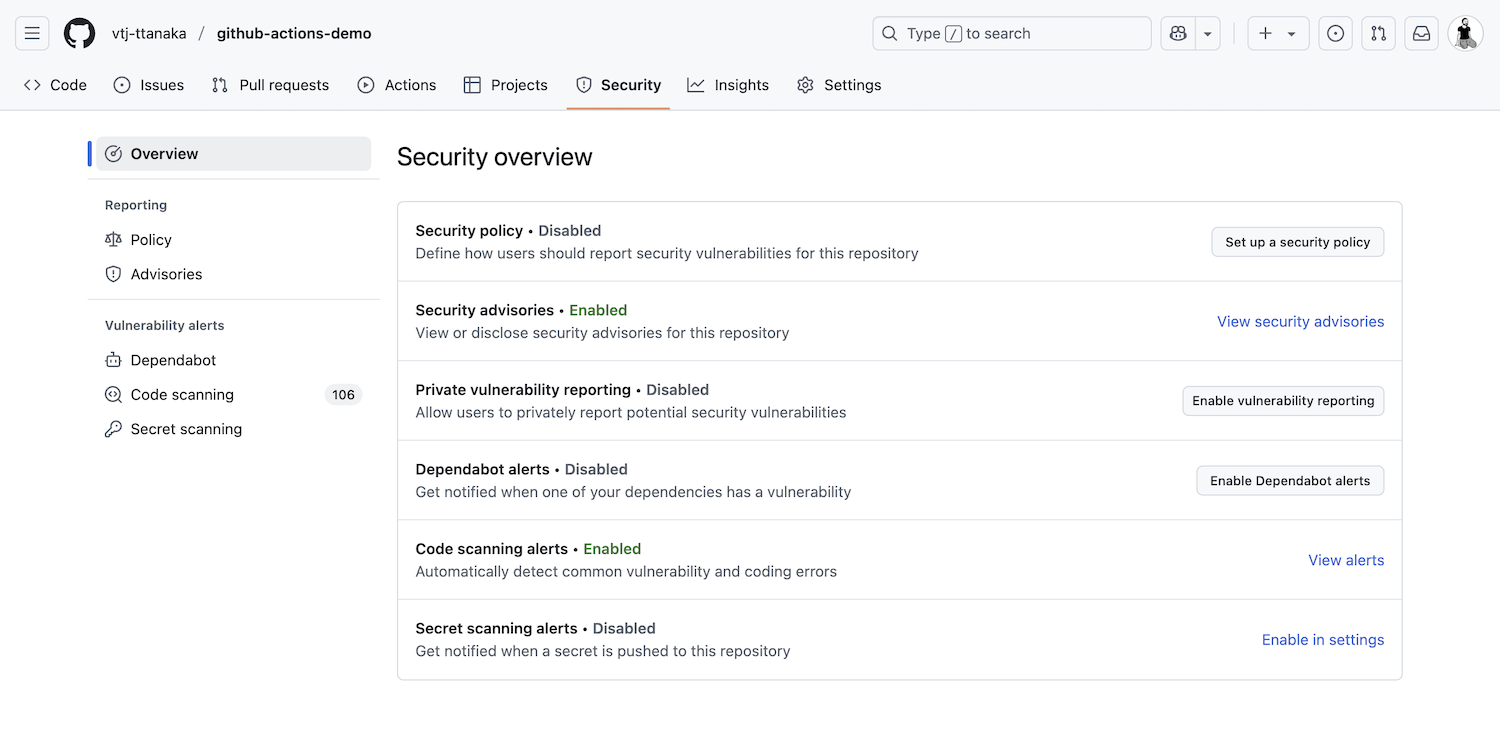The width and height of the screenshot is (1500, 731).
Task: Switch to the Insights tab
Action: (x=728, y=85)
